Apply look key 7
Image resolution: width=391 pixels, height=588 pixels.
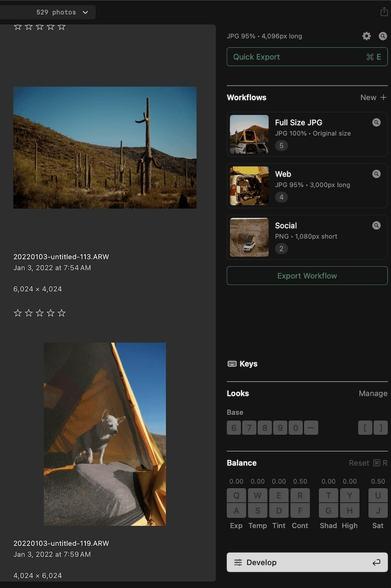point(249,428)
